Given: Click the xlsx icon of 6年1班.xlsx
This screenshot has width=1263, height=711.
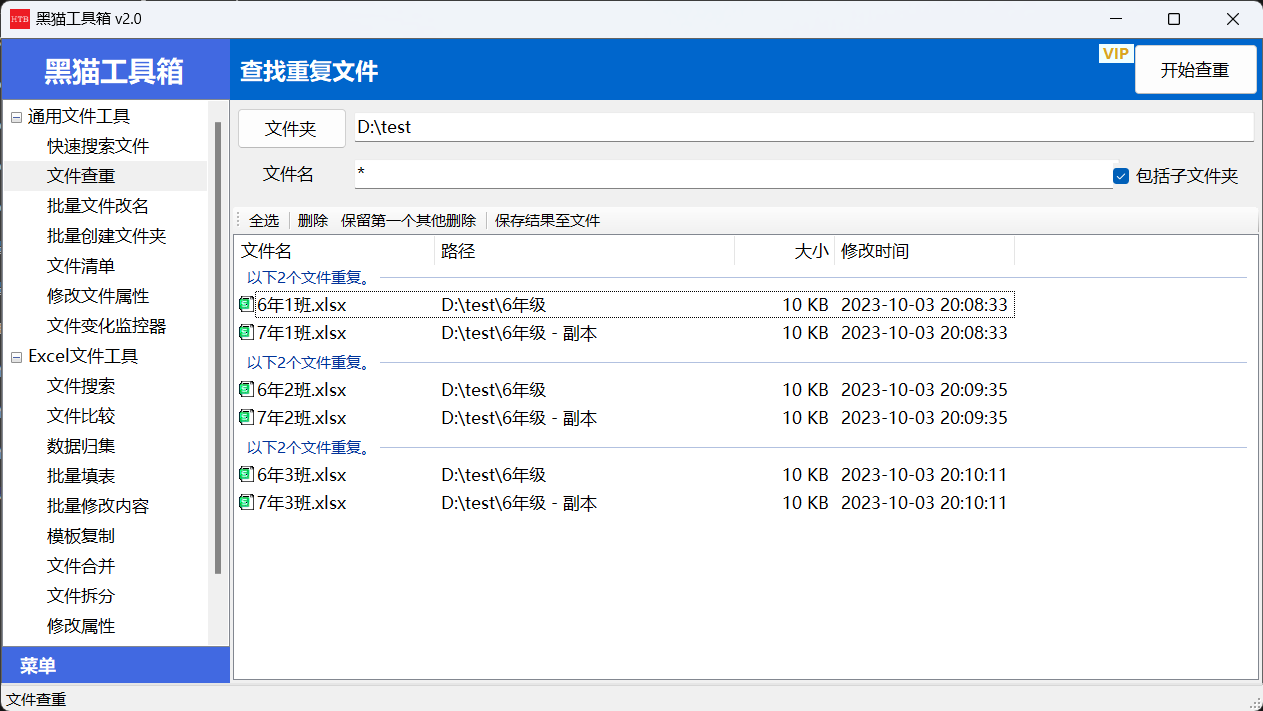Looking at the screenshot, I should [246, 304].
